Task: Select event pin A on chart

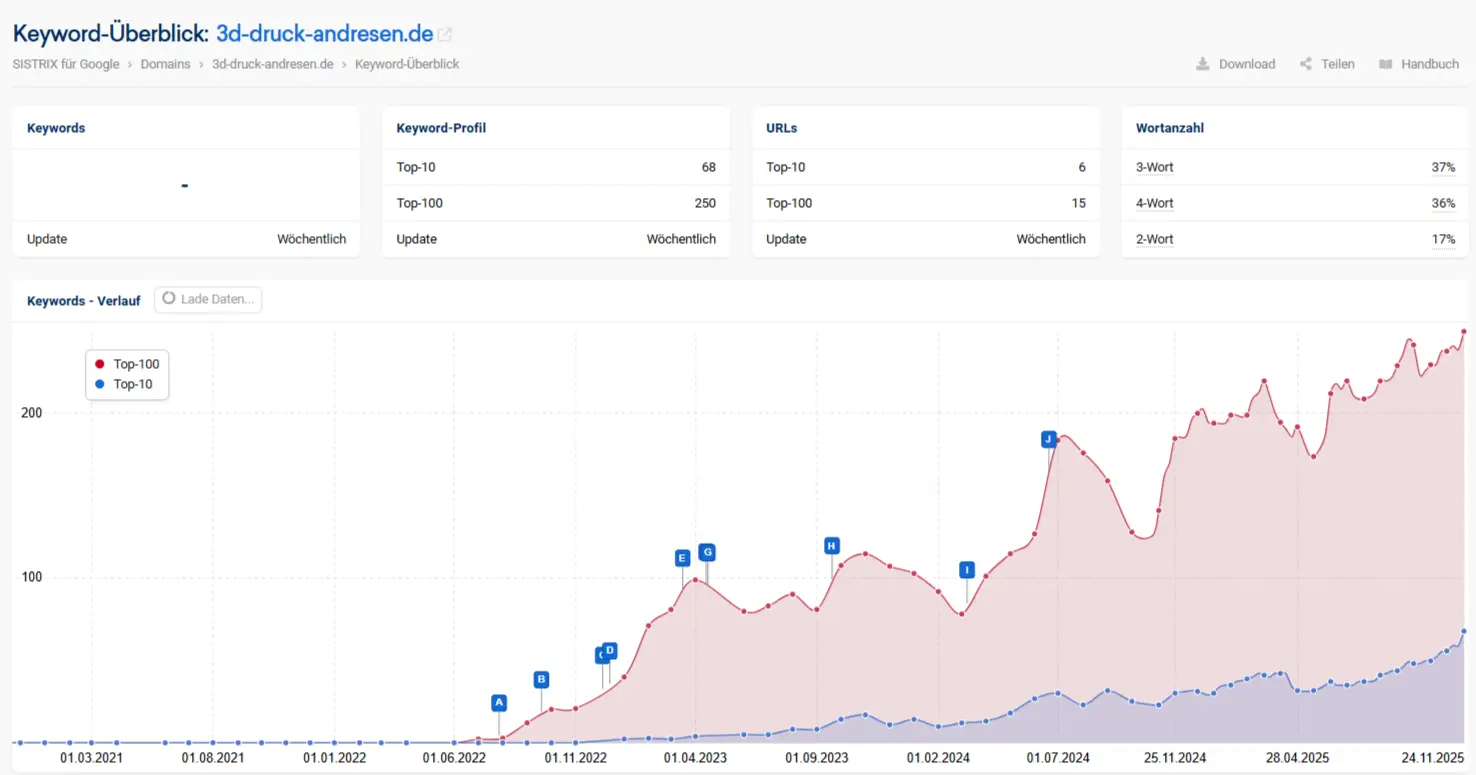Action: pos(499,703)
